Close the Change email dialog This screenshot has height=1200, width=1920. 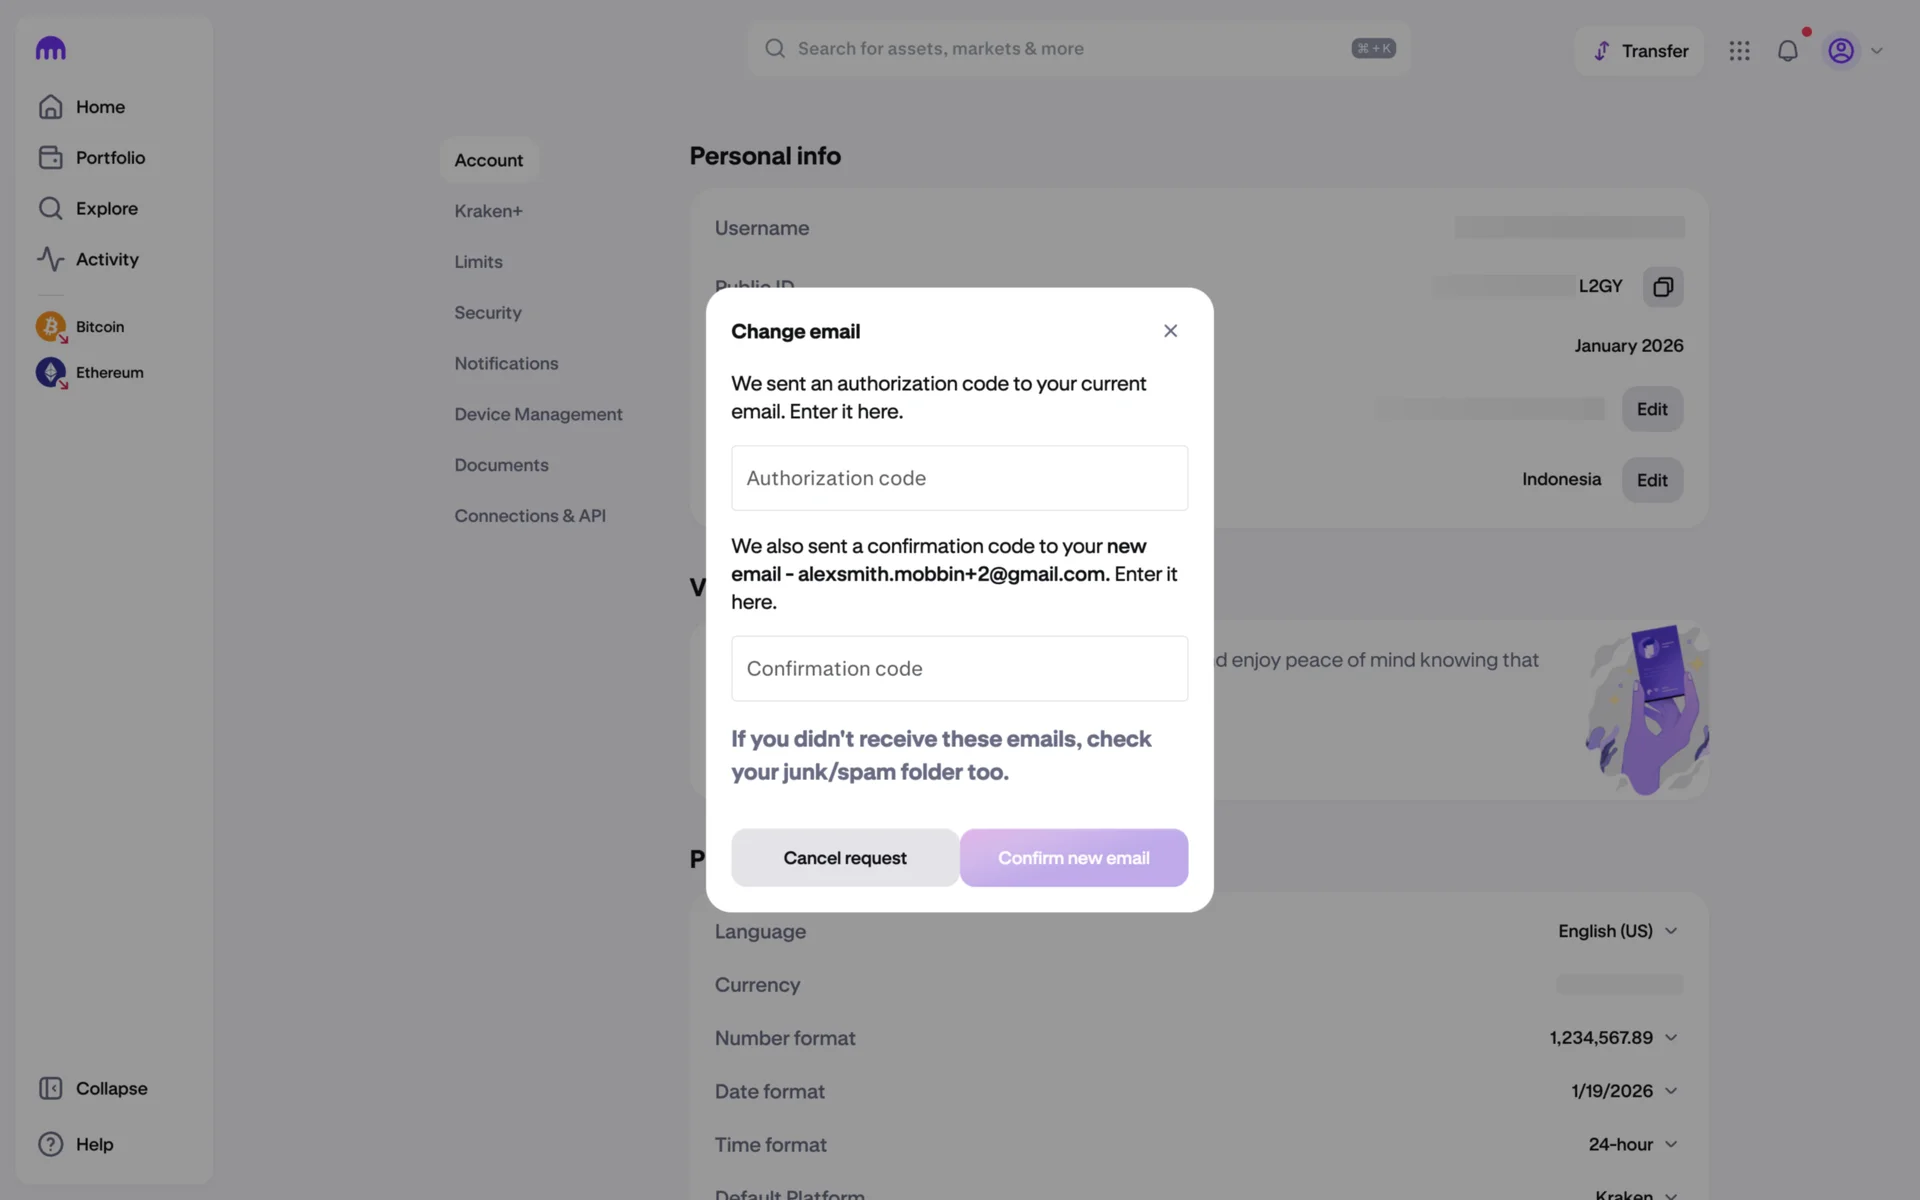point(1170,331)
